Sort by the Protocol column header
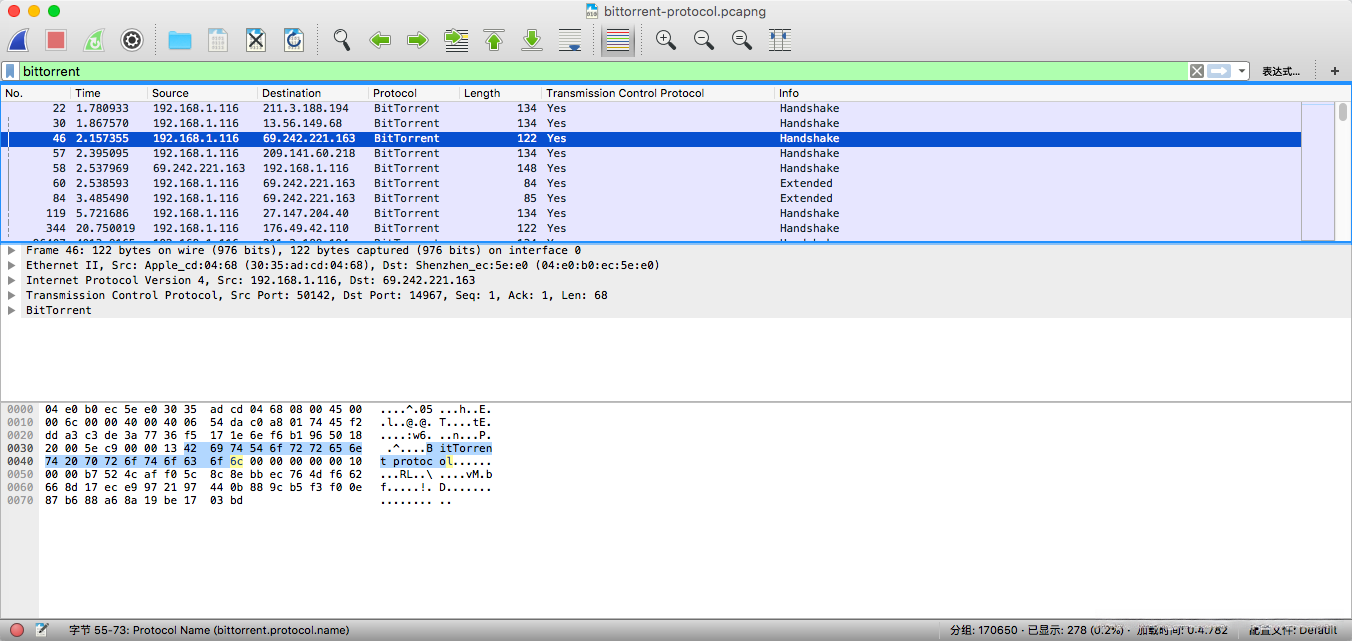 (x=395, y=93)
